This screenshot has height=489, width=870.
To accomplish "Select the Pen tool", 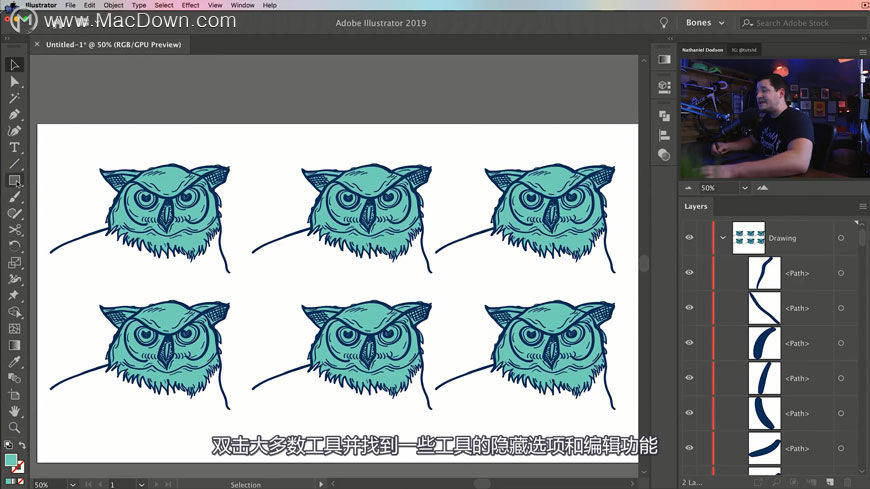I will coord(14,114).
